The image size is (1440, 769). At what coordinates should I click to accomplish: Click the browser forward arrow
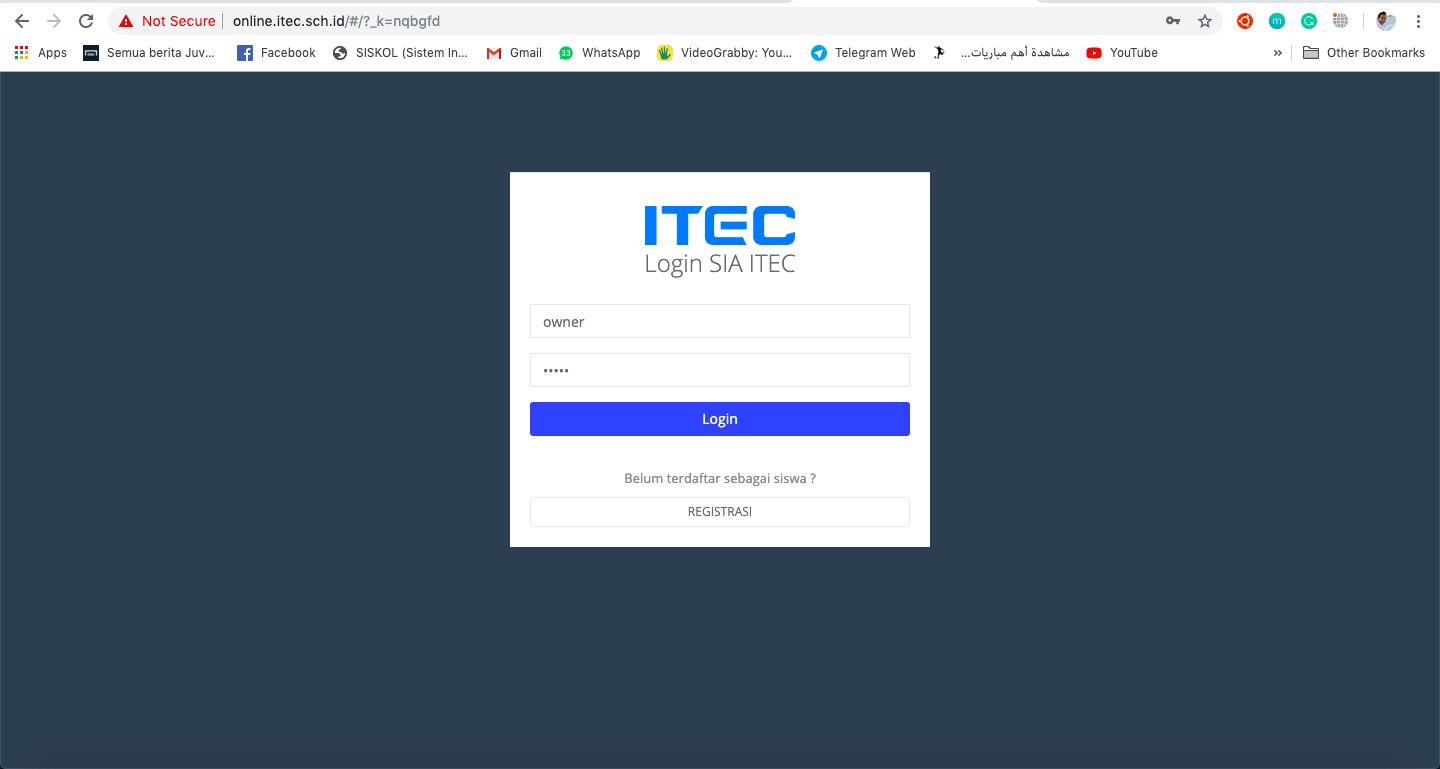coord(54,21)
